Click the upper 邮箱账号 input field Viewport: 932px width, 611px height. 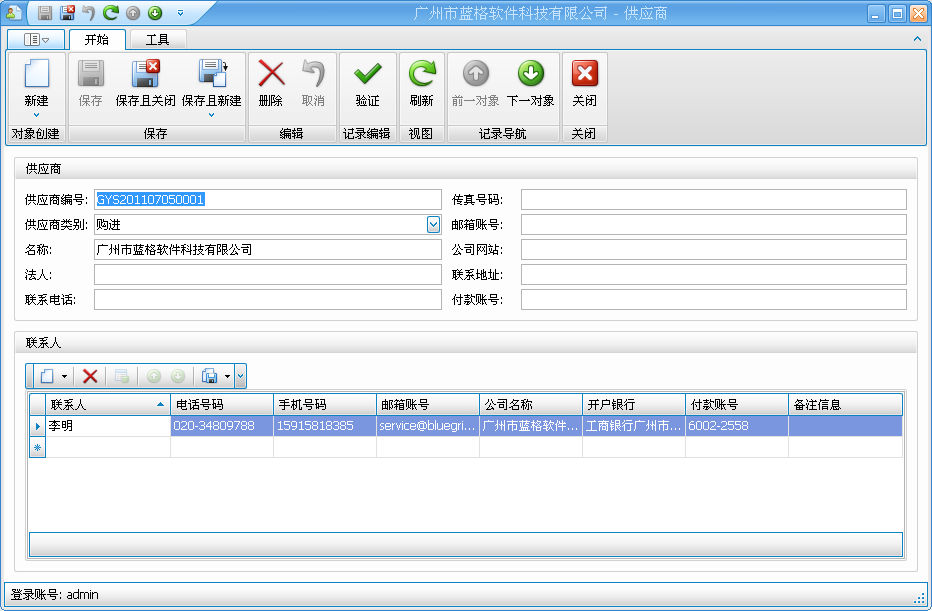tap(713, 225)
